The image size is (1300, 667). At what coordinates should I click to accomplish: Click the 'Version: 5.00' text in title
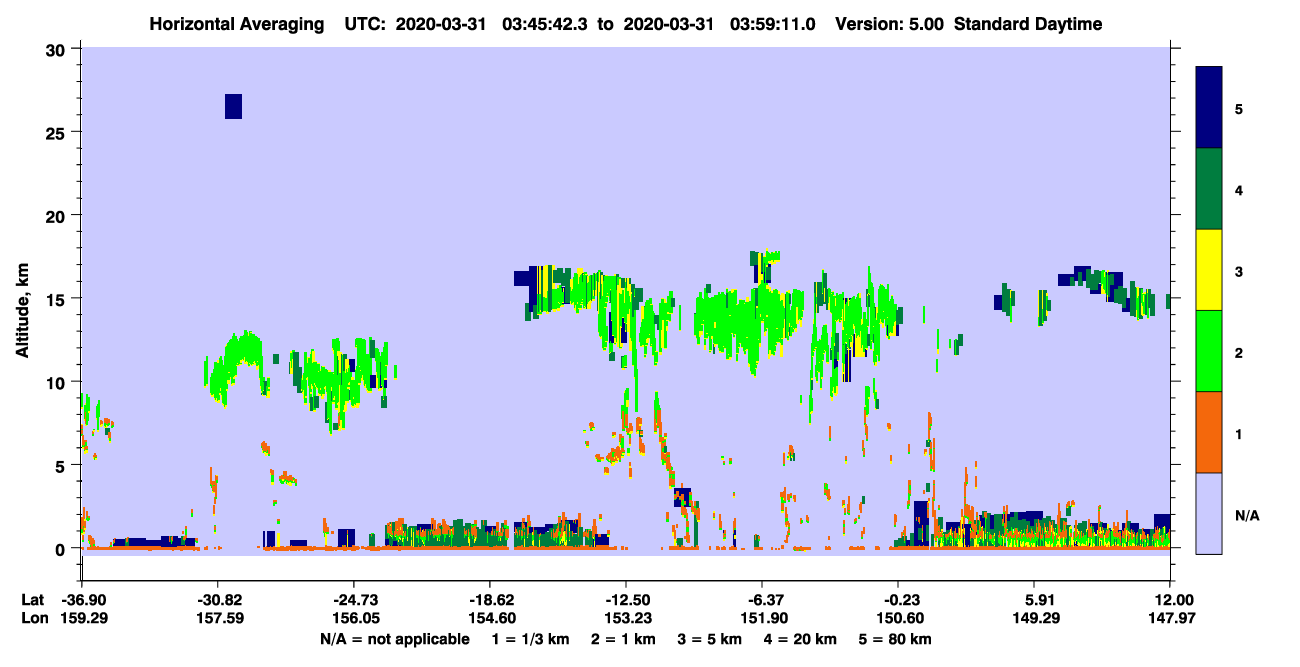888,24
